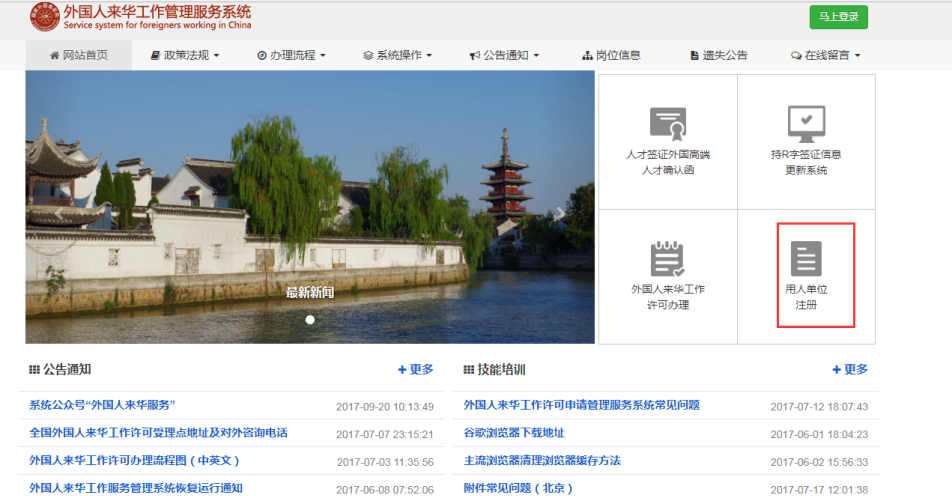952x496 pixels.
Task: Open the 公告通知 navigation dropdown
Action: 504,55
